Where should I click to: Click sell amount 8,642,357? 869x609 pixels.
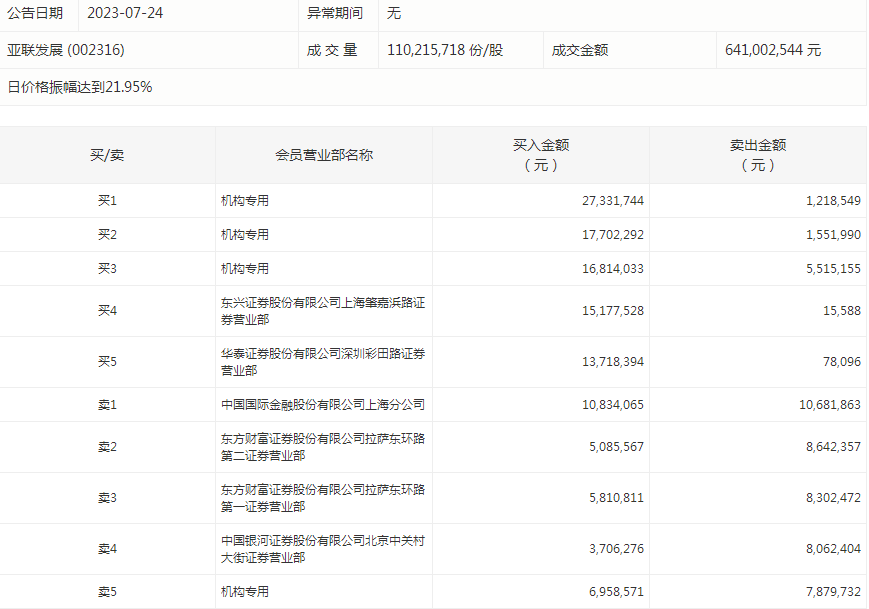[833, 447]
